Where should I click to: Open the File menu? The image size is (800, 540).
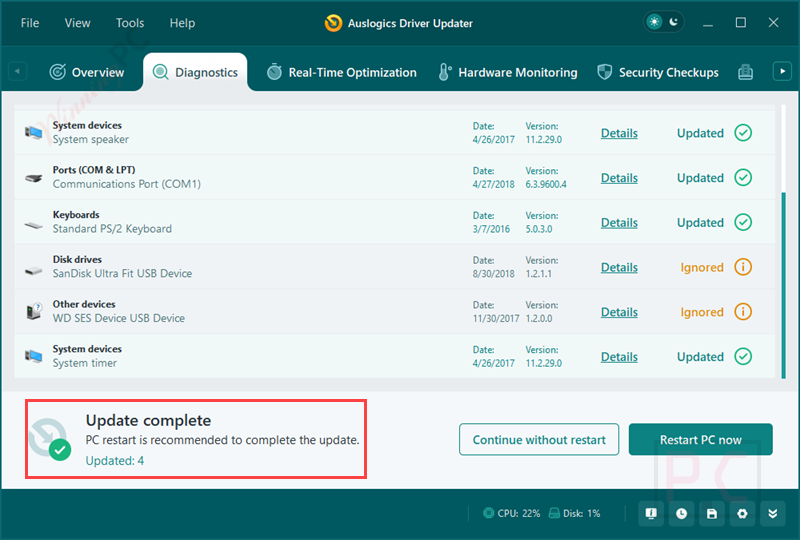(x=30, y=23)
